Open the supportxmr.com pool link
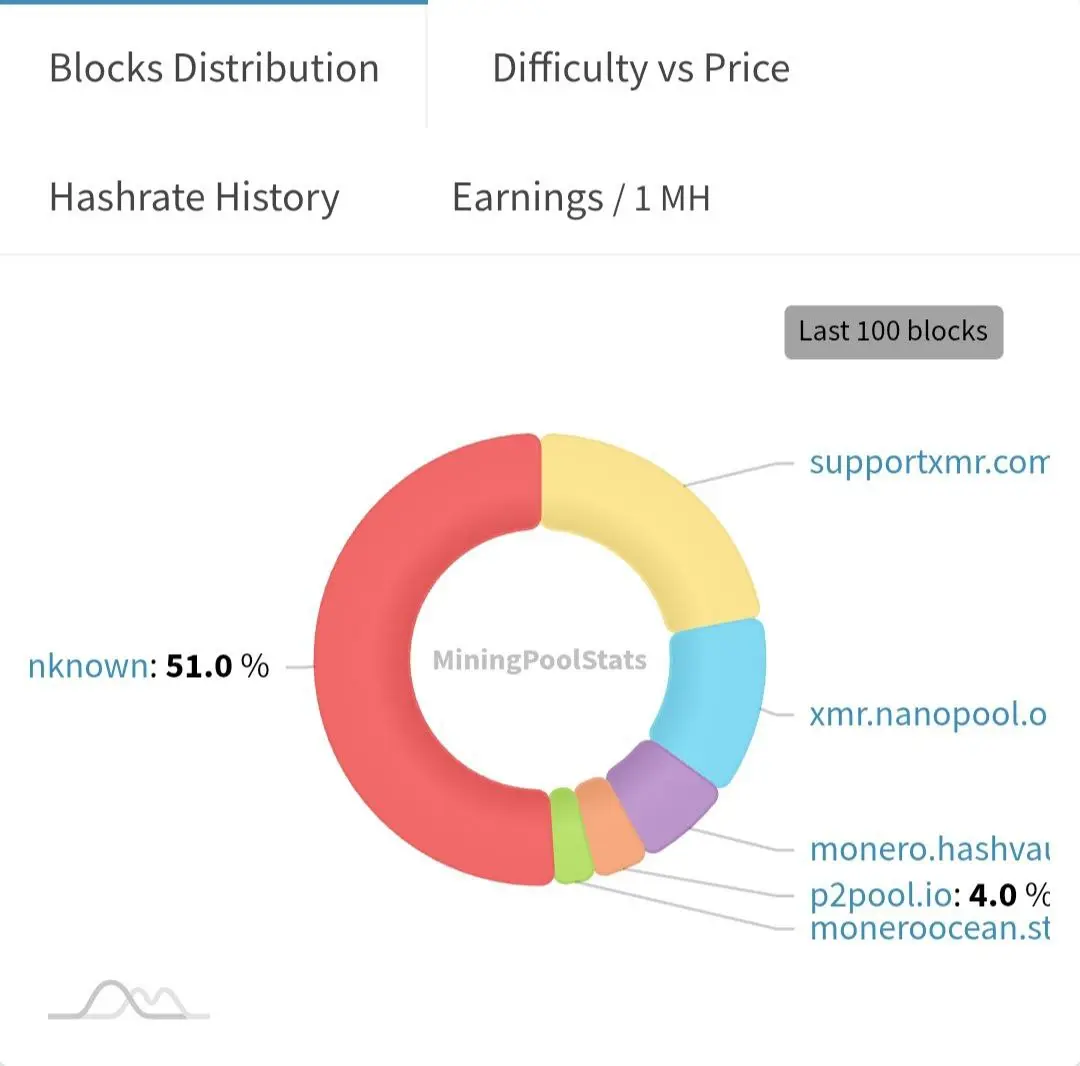Image resolution: width=1080 pixels, height=1066 pixels. (x=928, y=463)
